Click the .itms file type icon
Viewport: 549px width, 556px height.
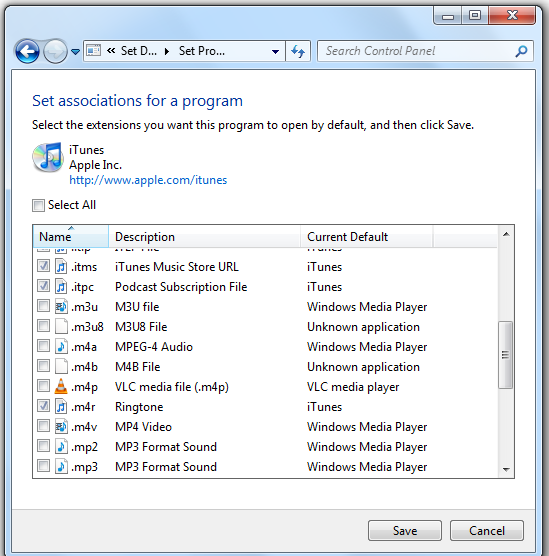click(61, 266)
